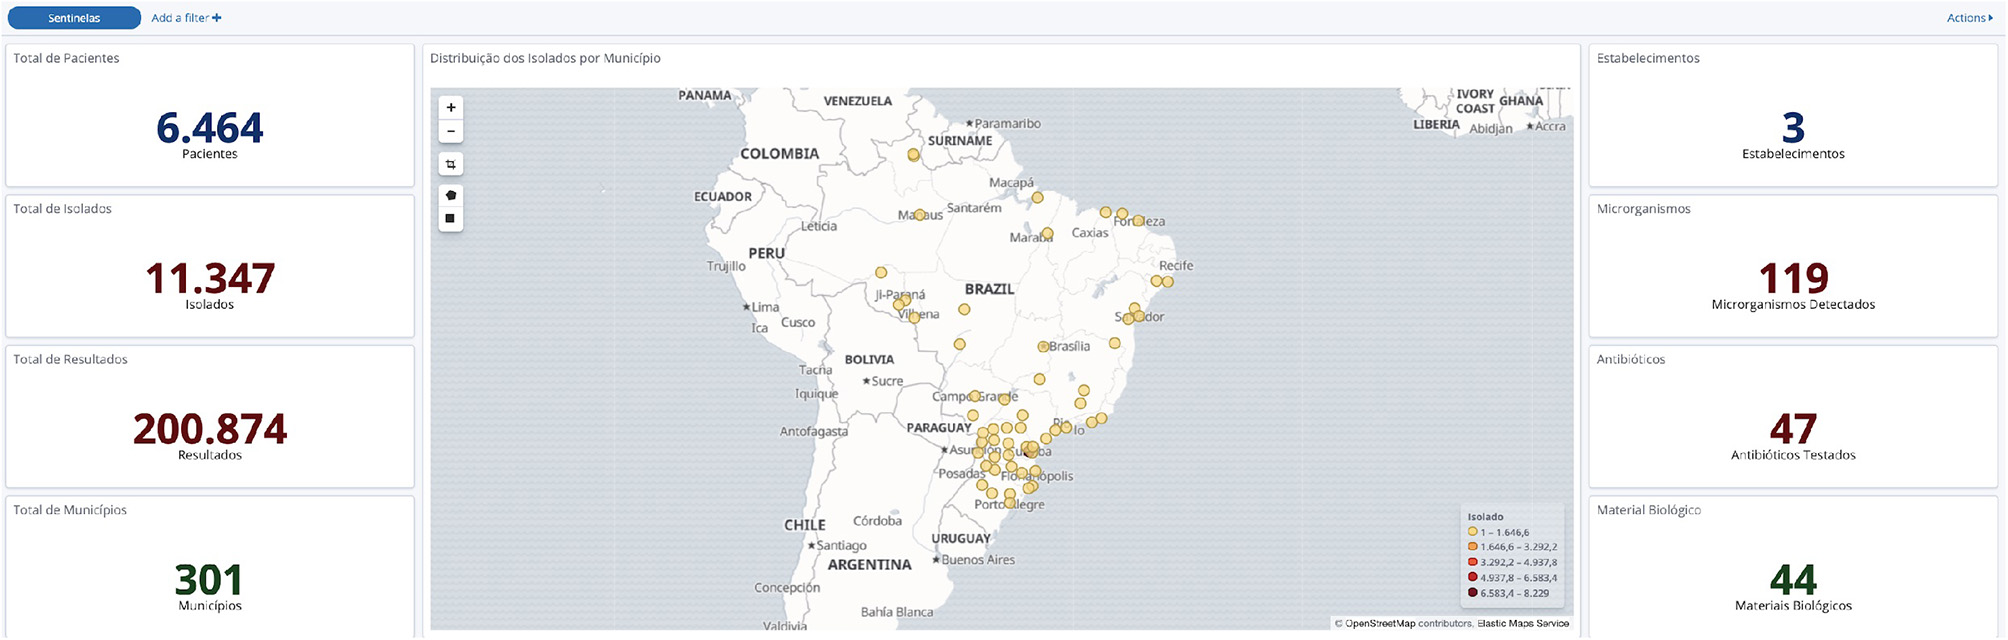Open the Add a filter popup

coord(180,18)
